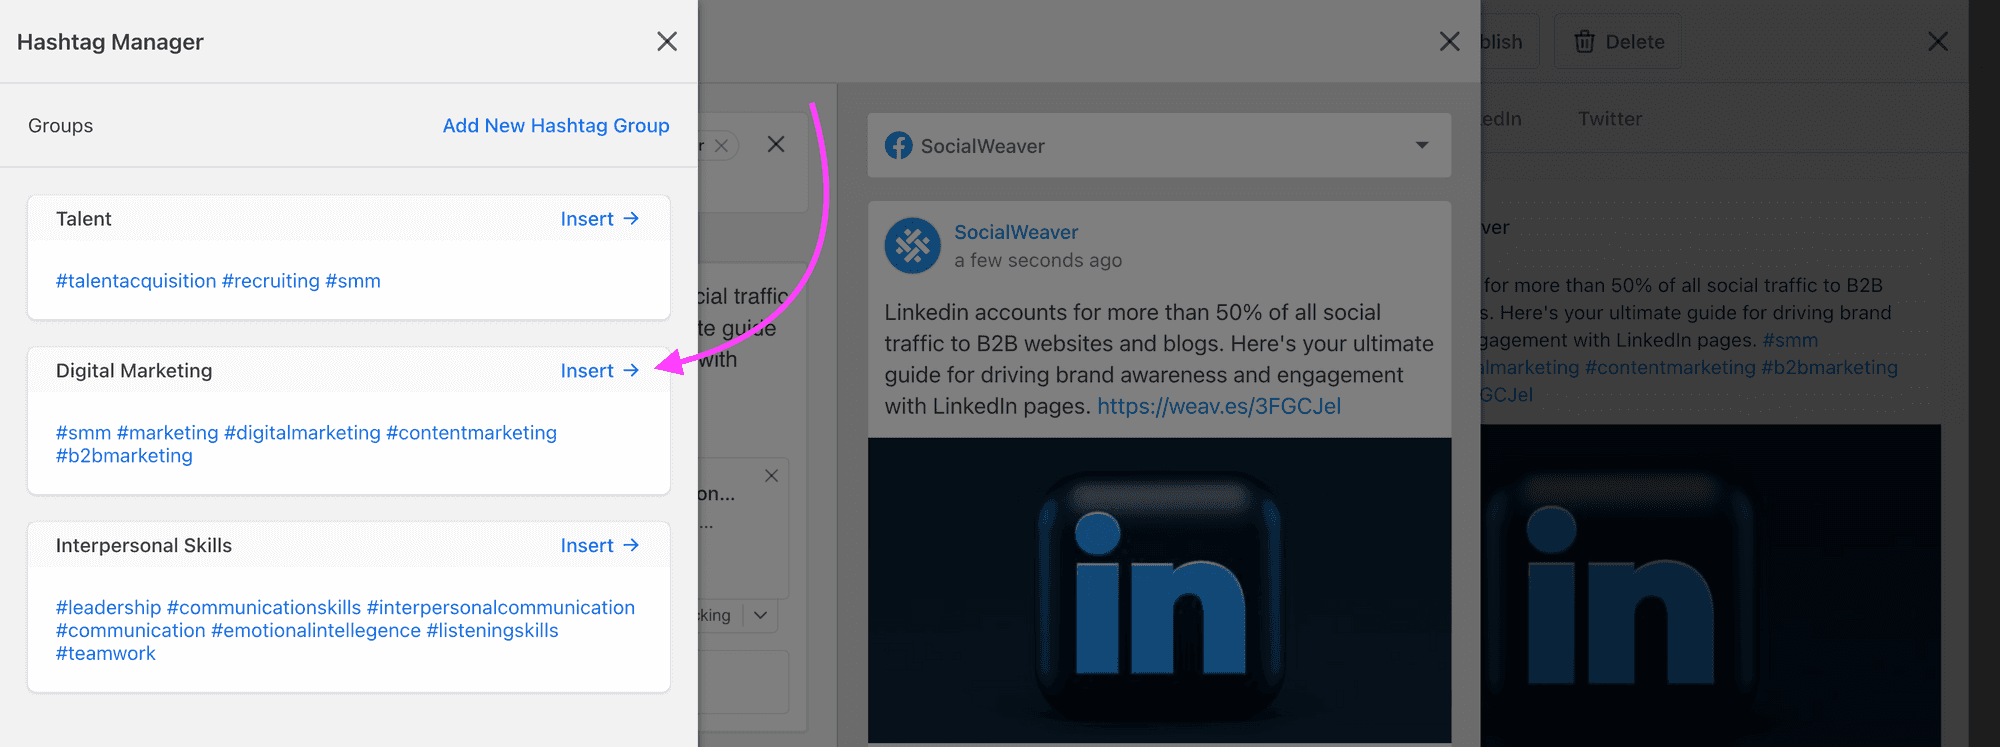Click the #contentmarketing hashtag in background post
Image resolution: width=2000 pixels, height=747 pixels.
(1670, 367)
